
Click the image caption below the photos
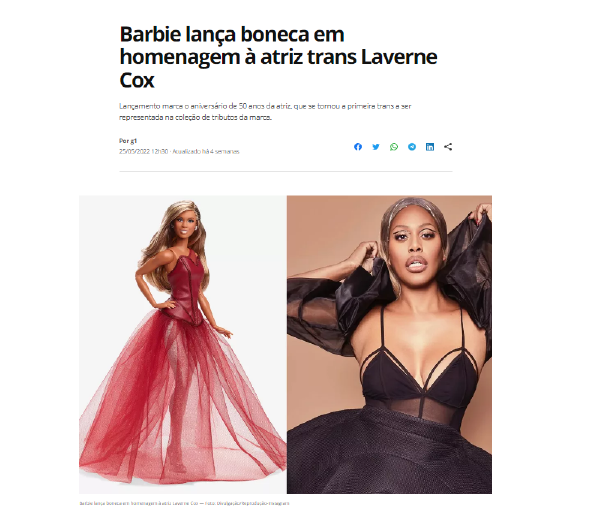pos(185,504)
